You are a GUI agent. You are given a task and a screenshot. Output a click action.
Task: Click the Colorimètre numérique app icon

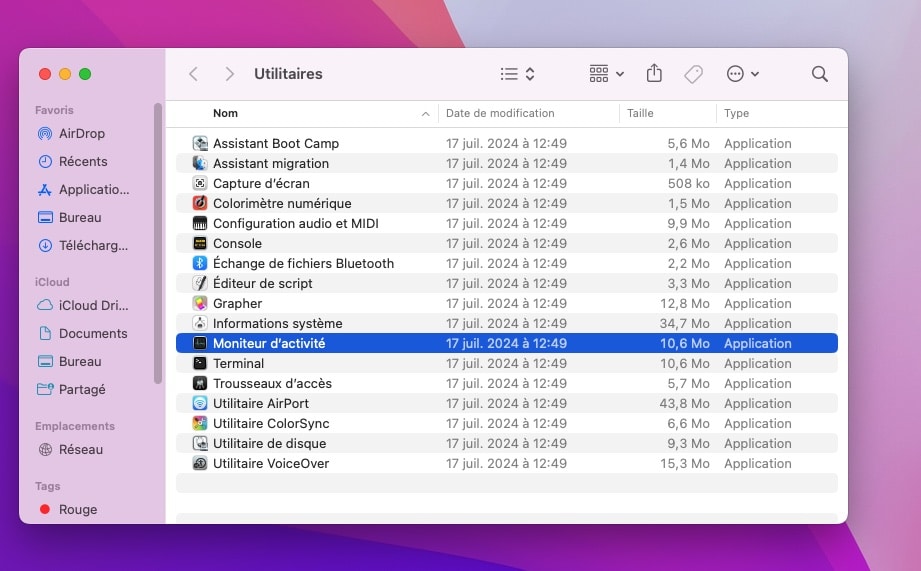pyautogui.click(x=200, y=203)
